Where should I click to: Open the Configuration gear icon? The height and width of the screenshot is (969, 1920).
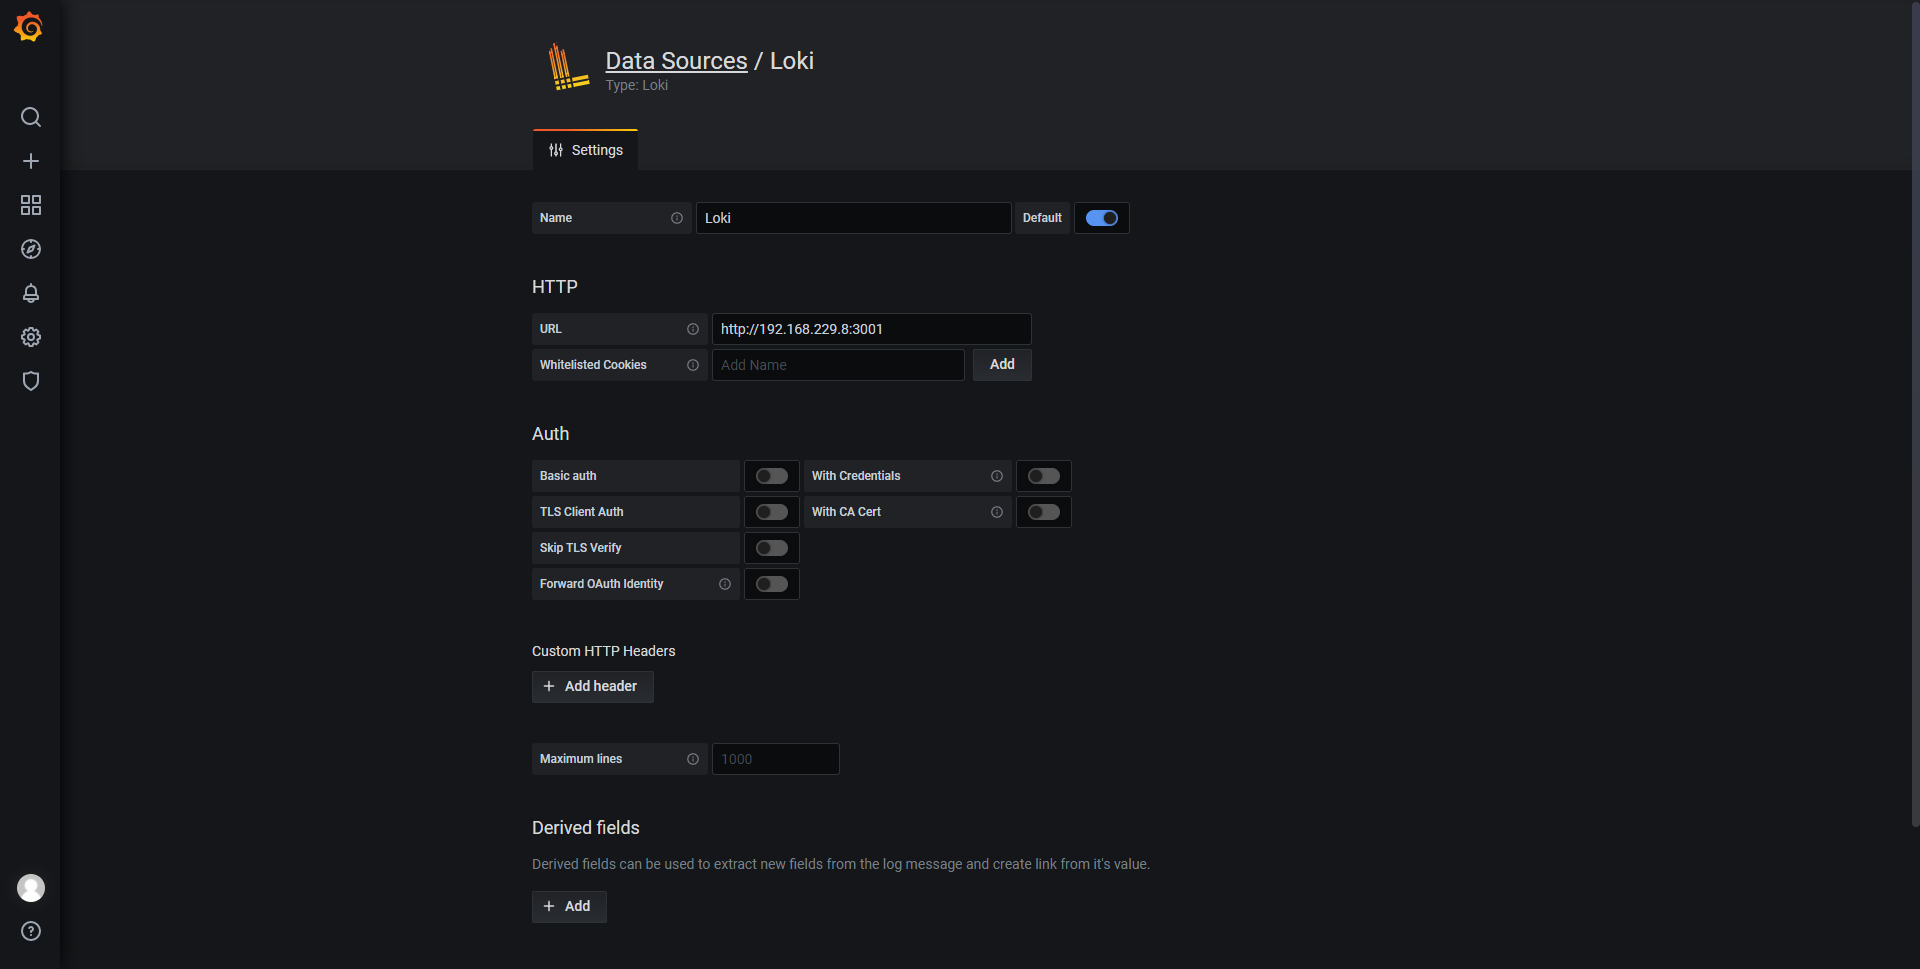(31, 337)
